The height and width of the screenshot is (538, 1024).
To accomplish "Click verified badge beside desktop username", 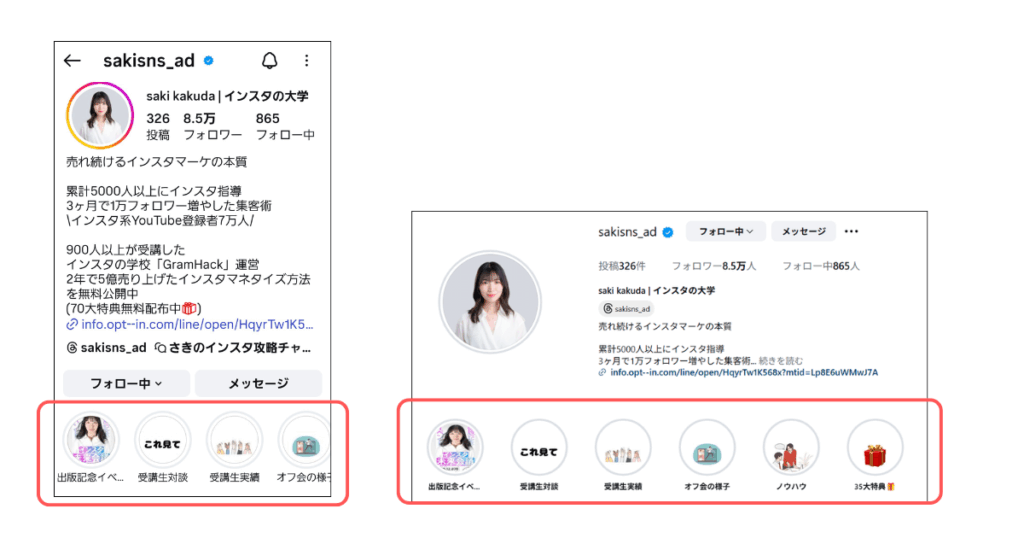I will click(x=667, y=232).
